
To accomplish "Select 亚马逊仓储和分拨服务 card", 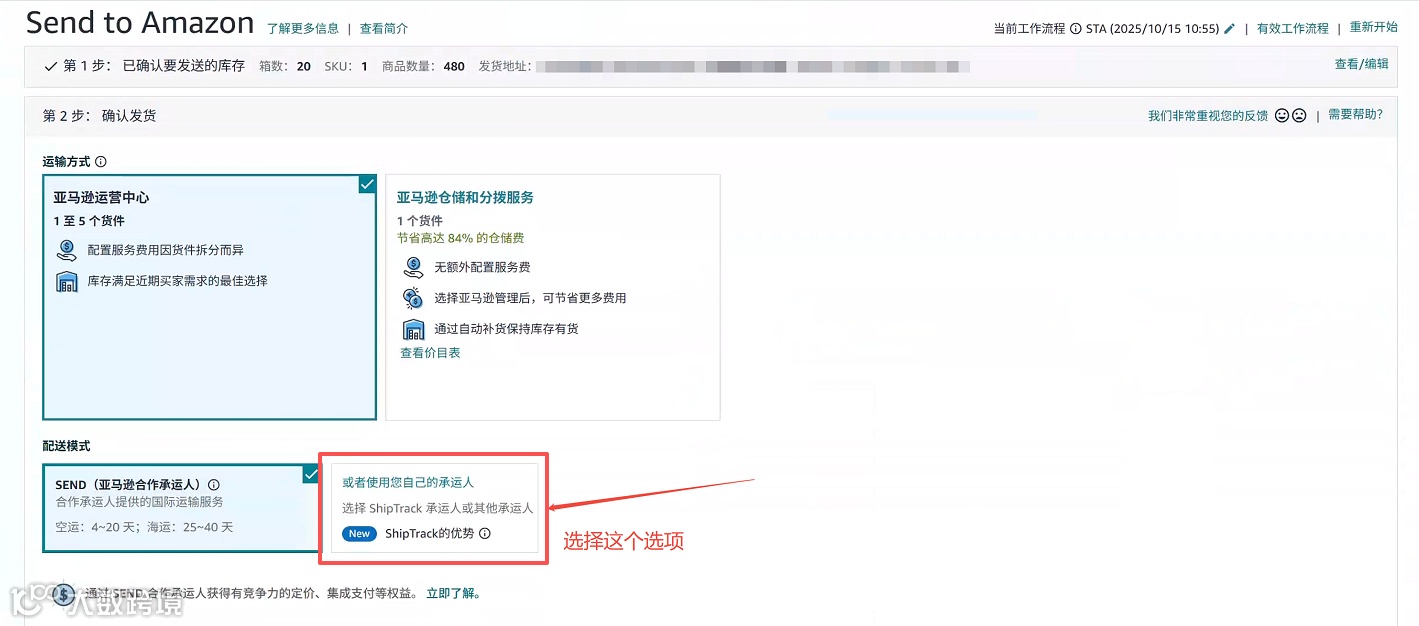I will 553,297.
